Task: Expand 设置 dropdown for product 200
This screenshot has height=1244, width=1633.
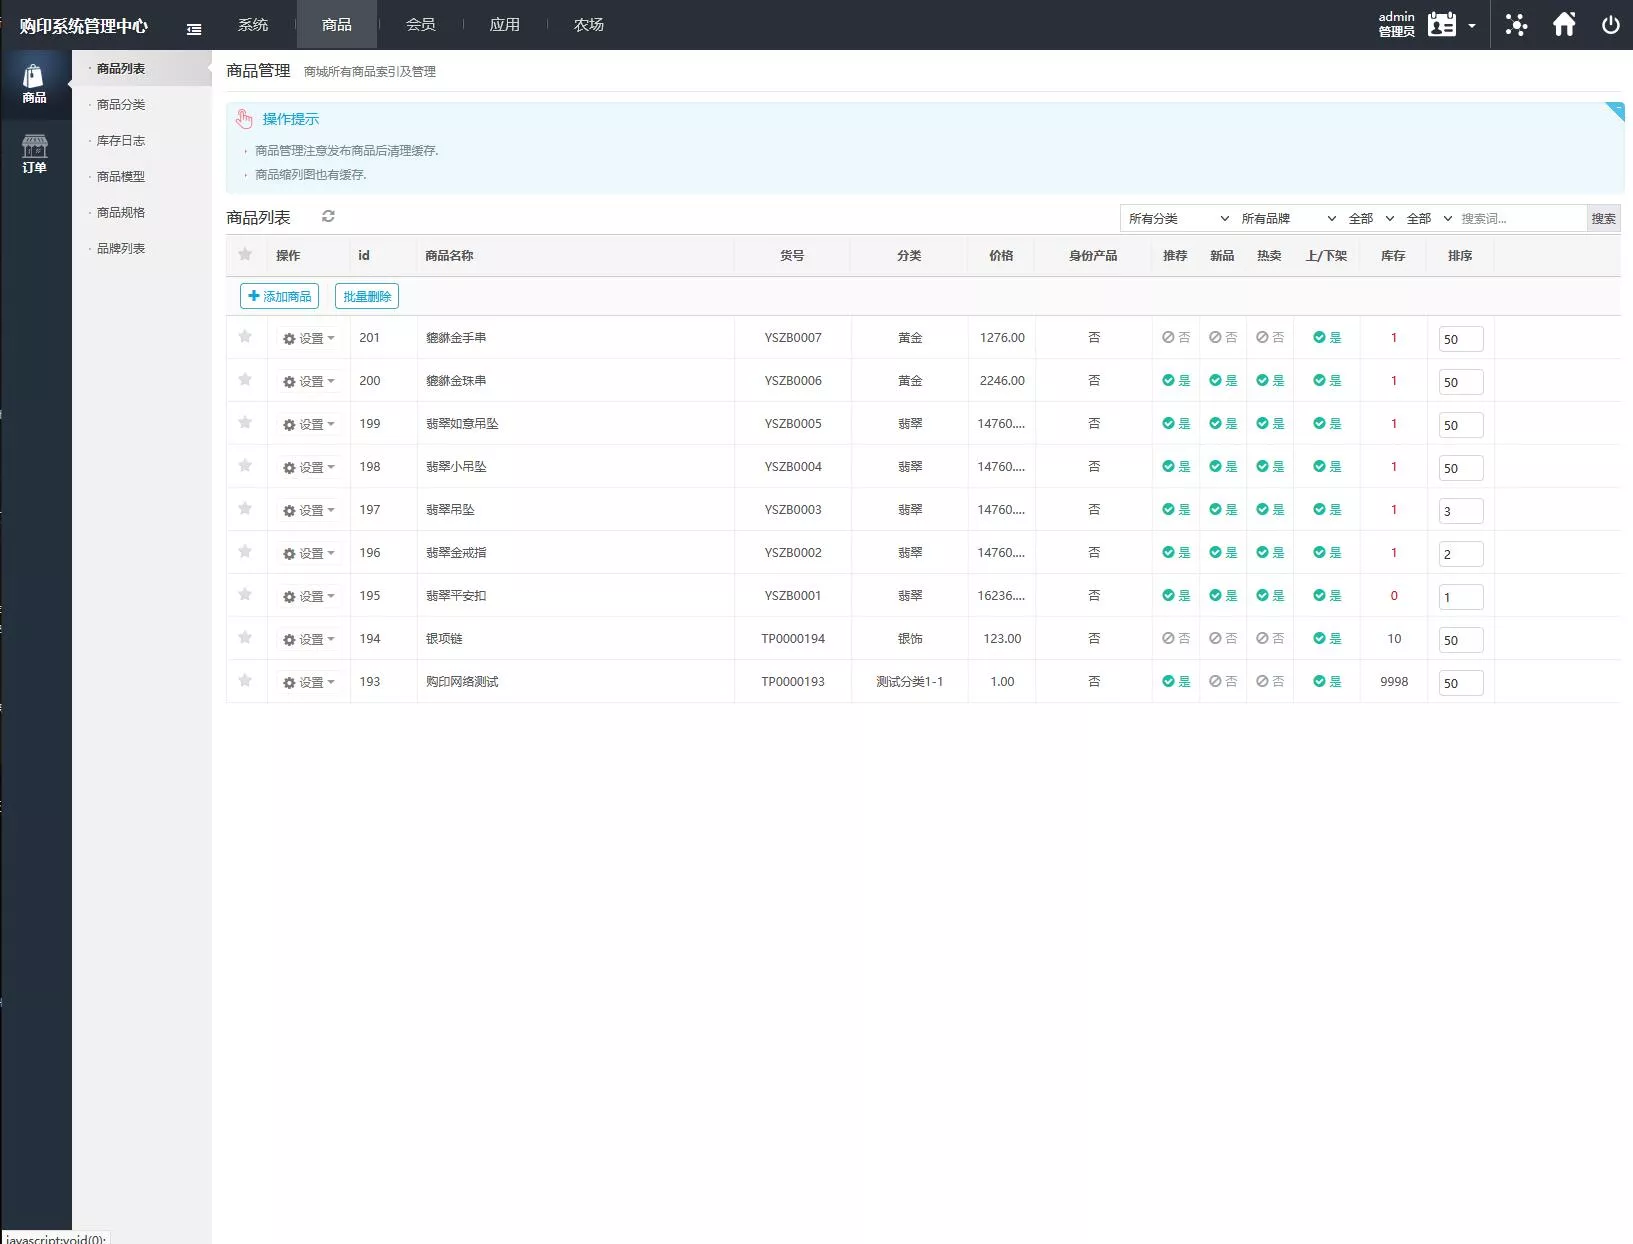Action: (309, 382)
